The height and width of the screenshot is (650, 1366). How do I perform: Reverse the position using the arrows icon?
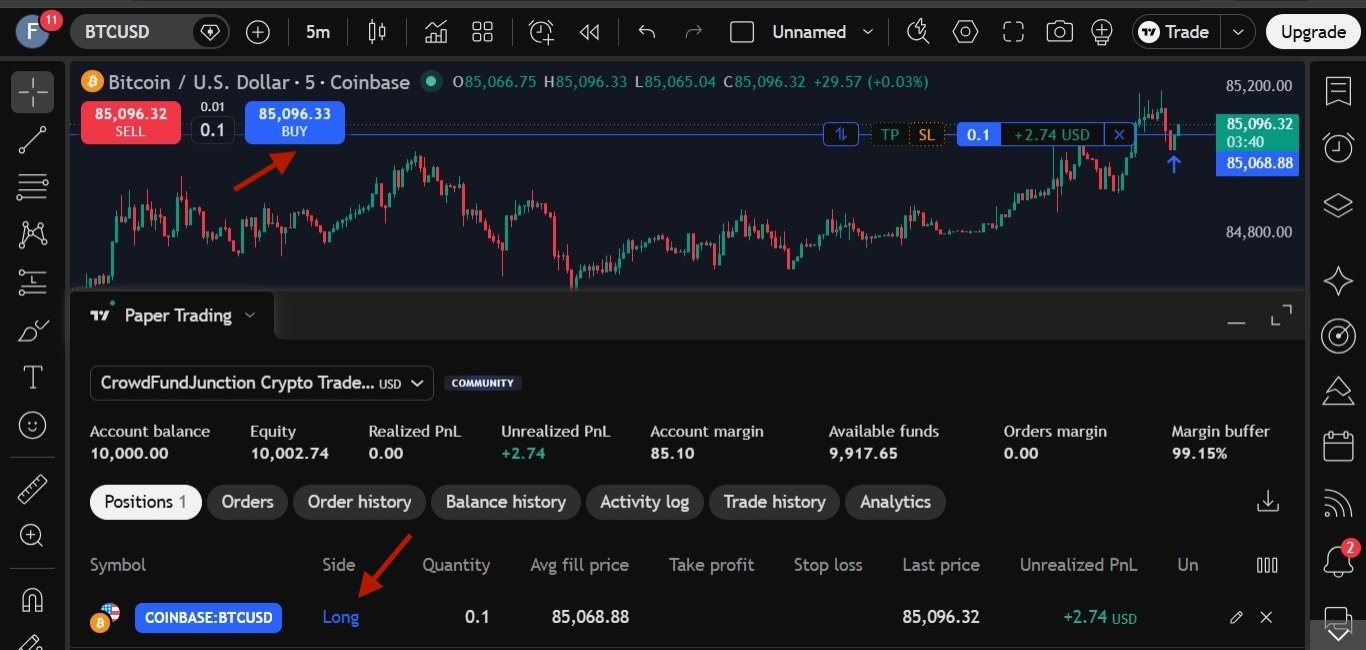[841, 134]
